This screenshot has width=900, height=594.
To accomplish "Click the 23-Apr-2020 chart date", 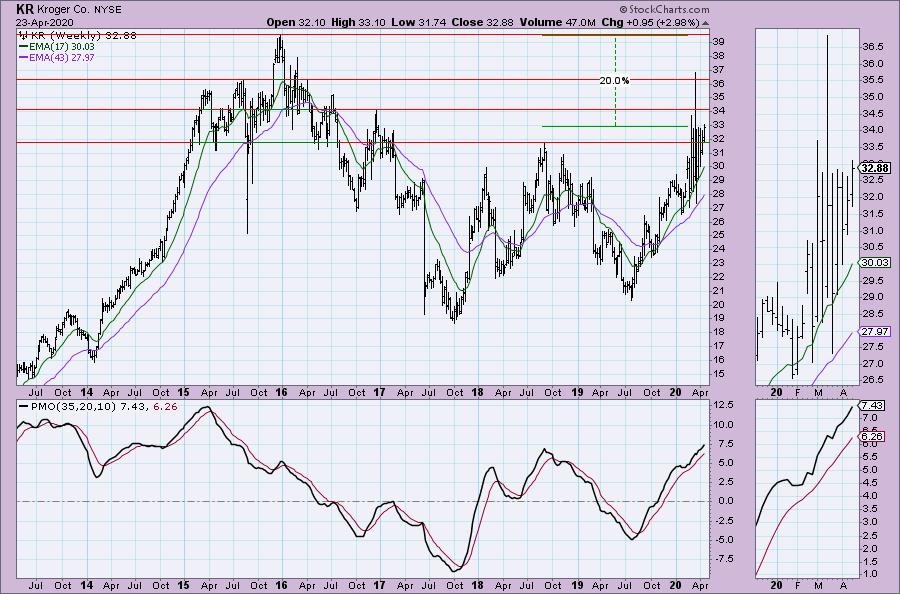I will click(43, 22).
